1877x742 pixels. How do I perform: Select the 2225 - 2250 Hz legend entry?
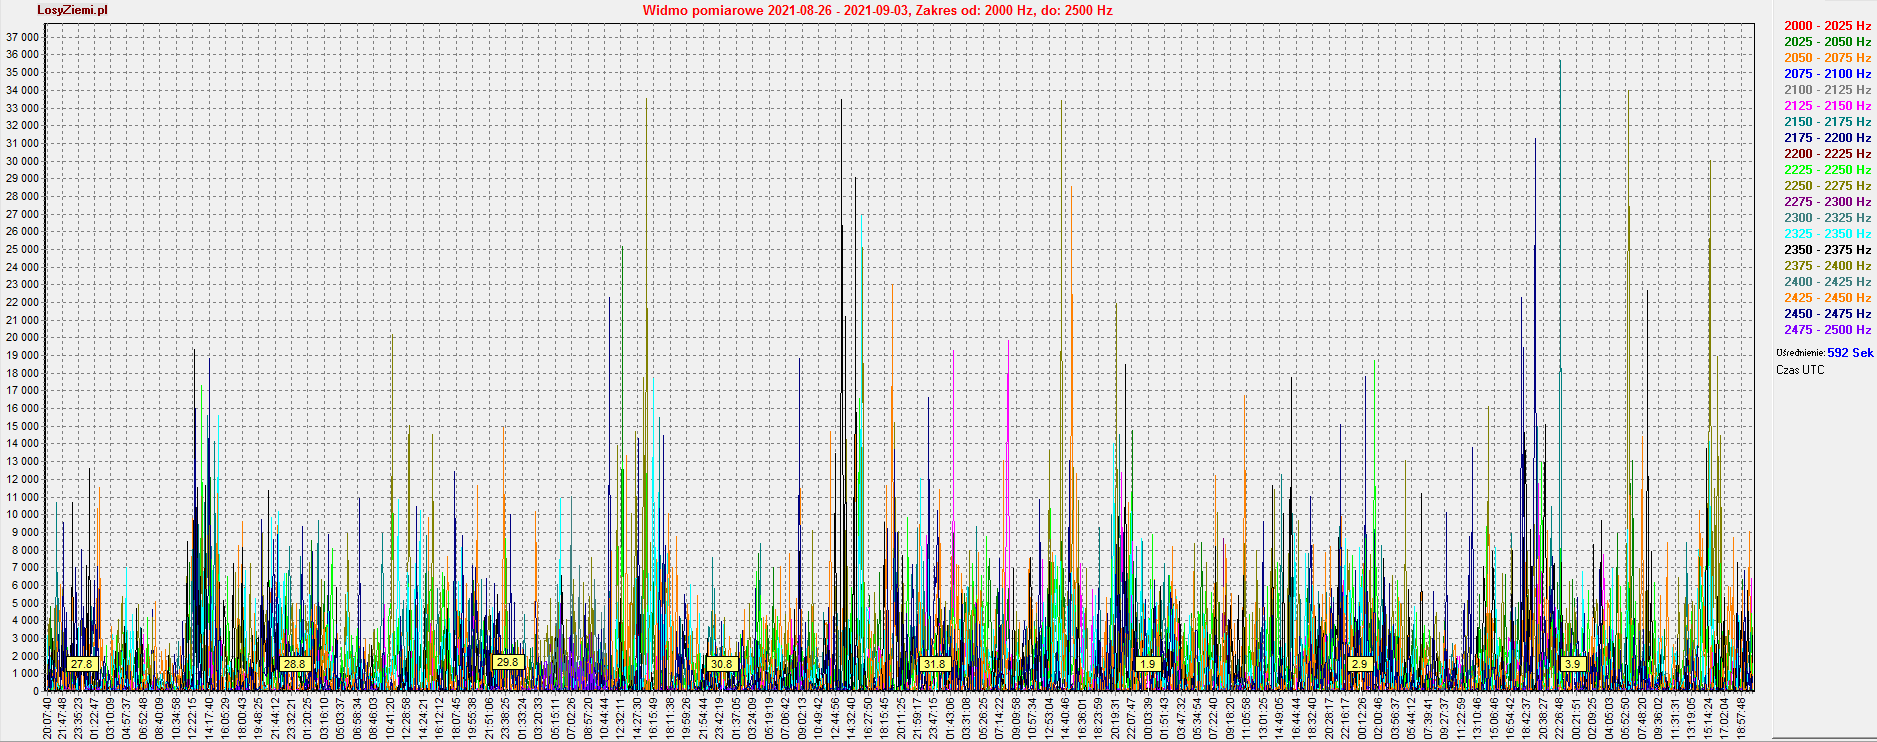pyautogui.click(x=1827, y=170)
